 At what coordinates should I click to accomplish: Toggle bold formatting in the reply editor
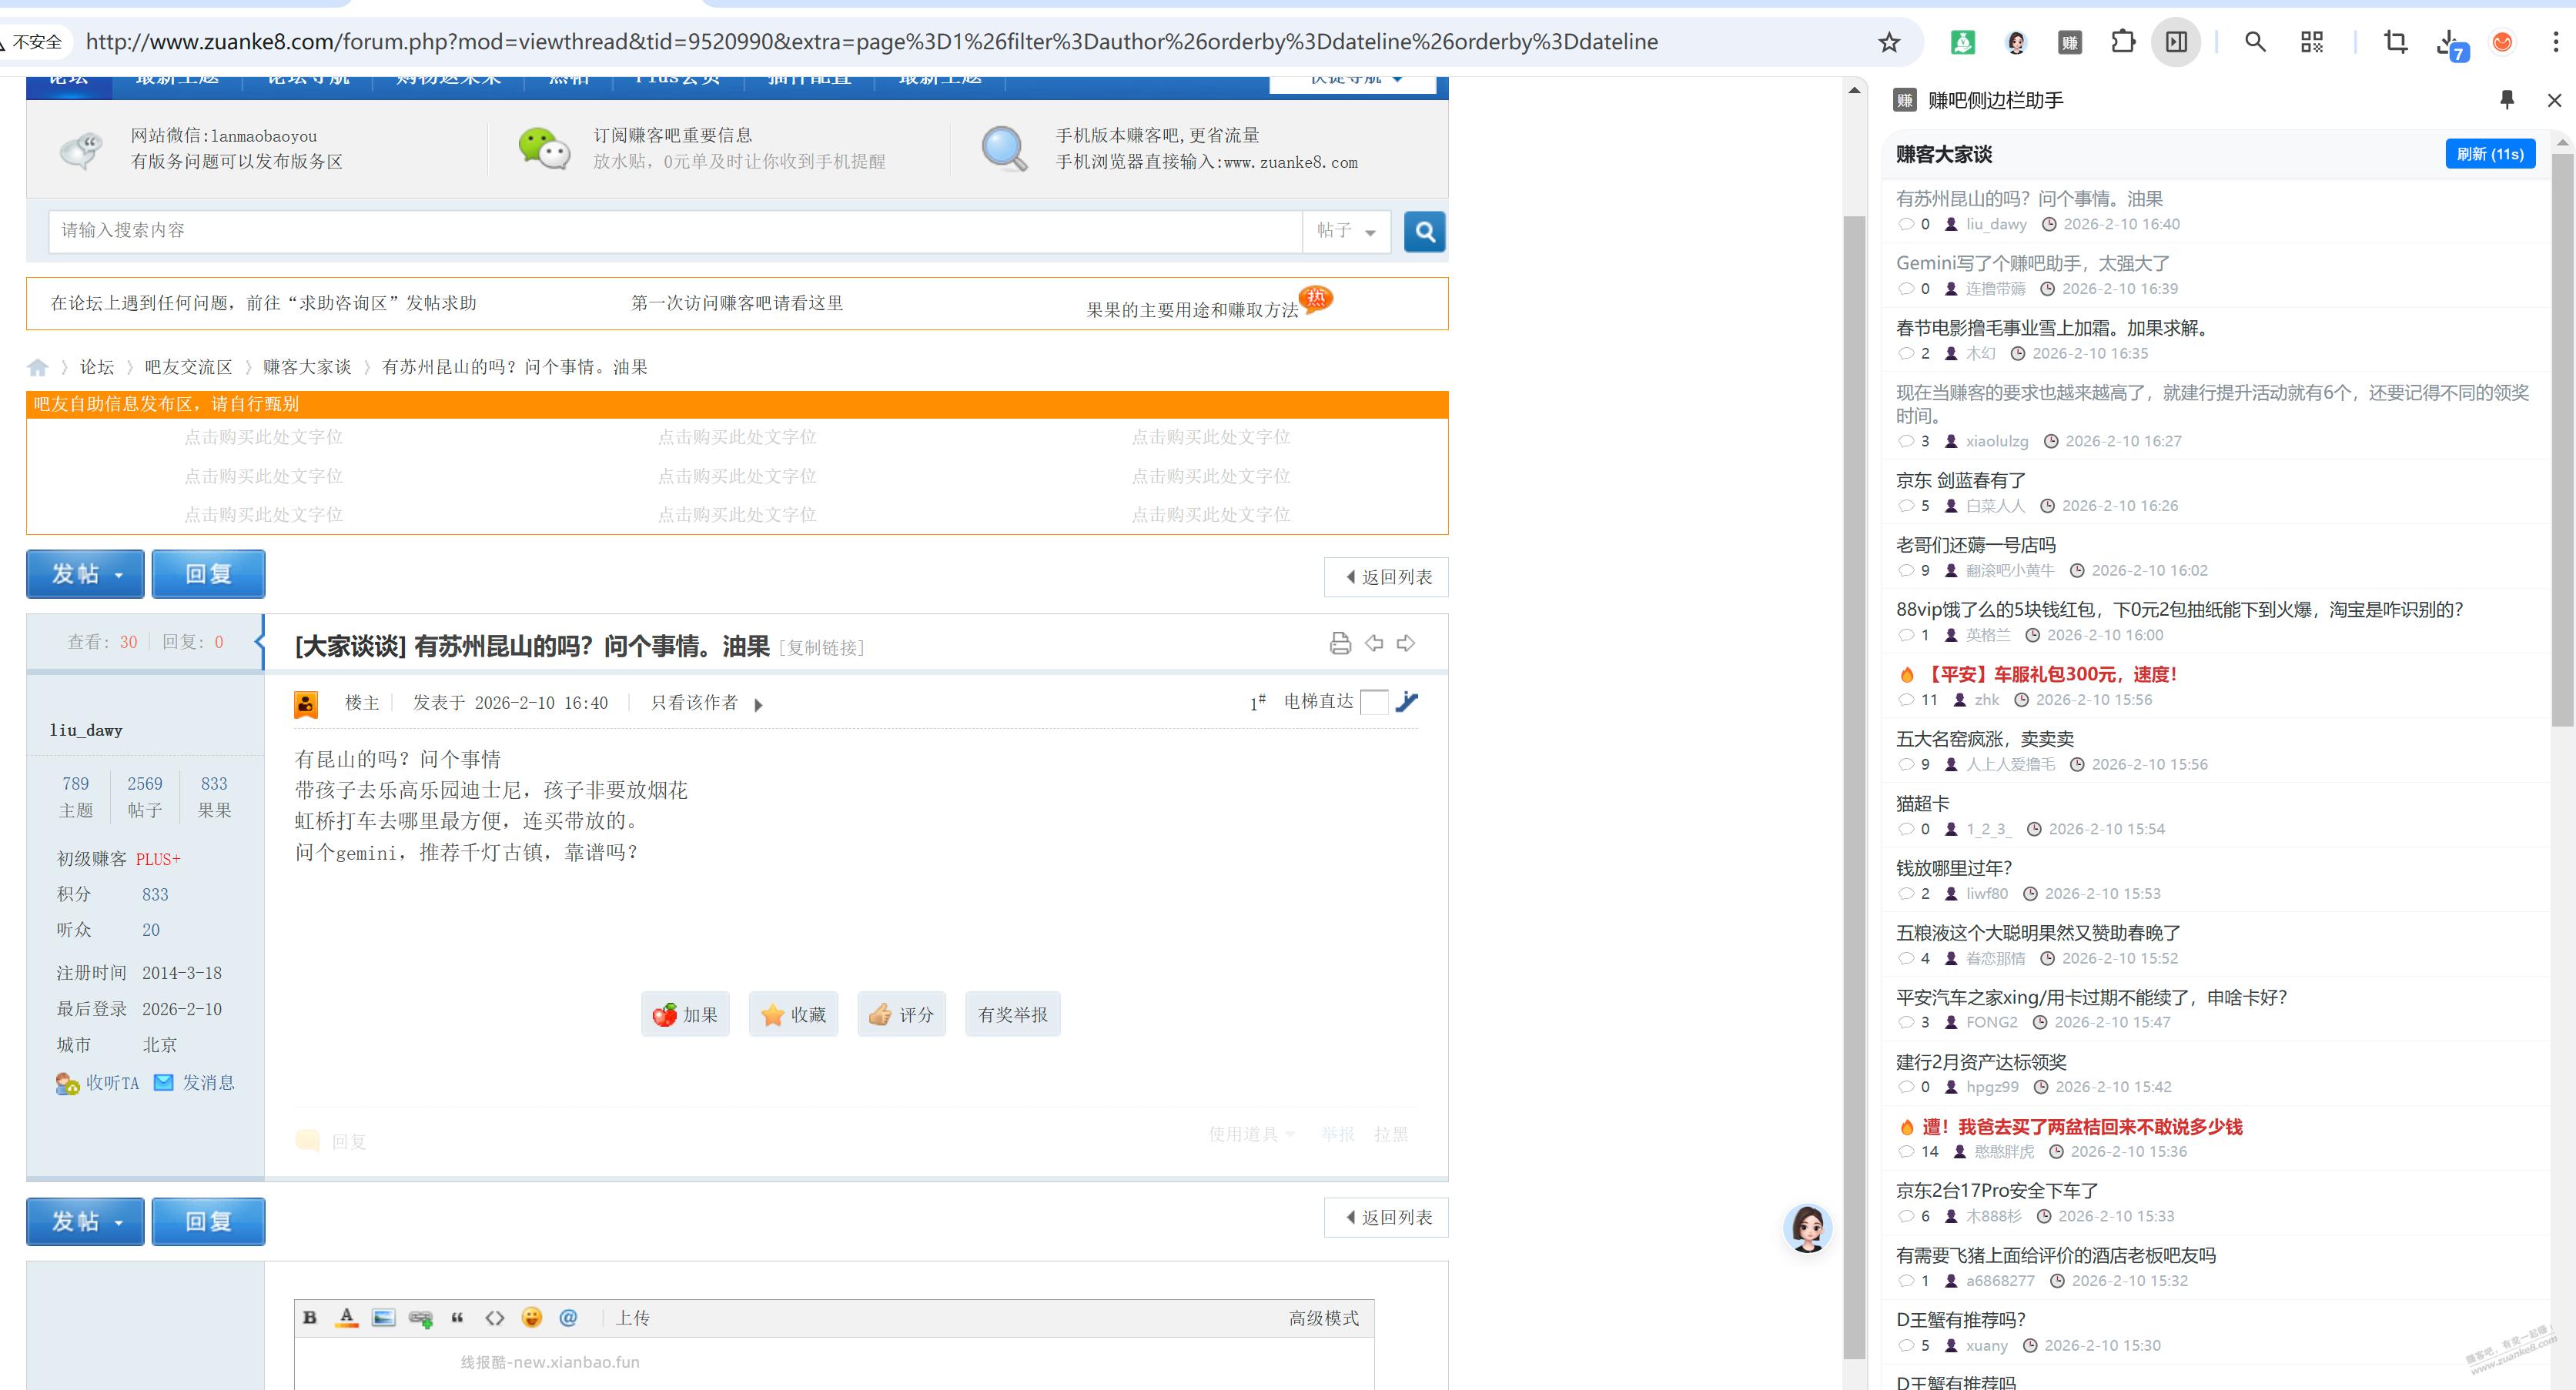(310, 1318)
